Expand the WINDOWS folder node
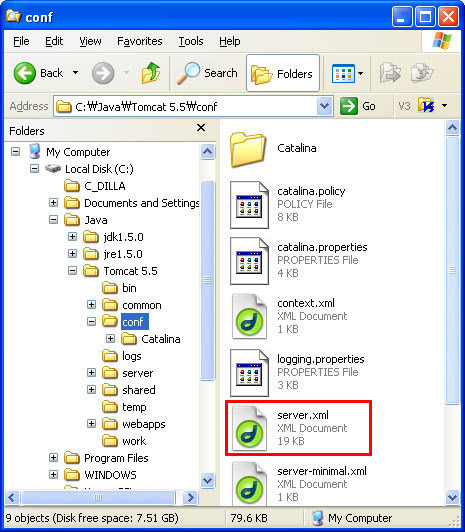Viewport: 465px width, 532px height. (x=53, y=474)
